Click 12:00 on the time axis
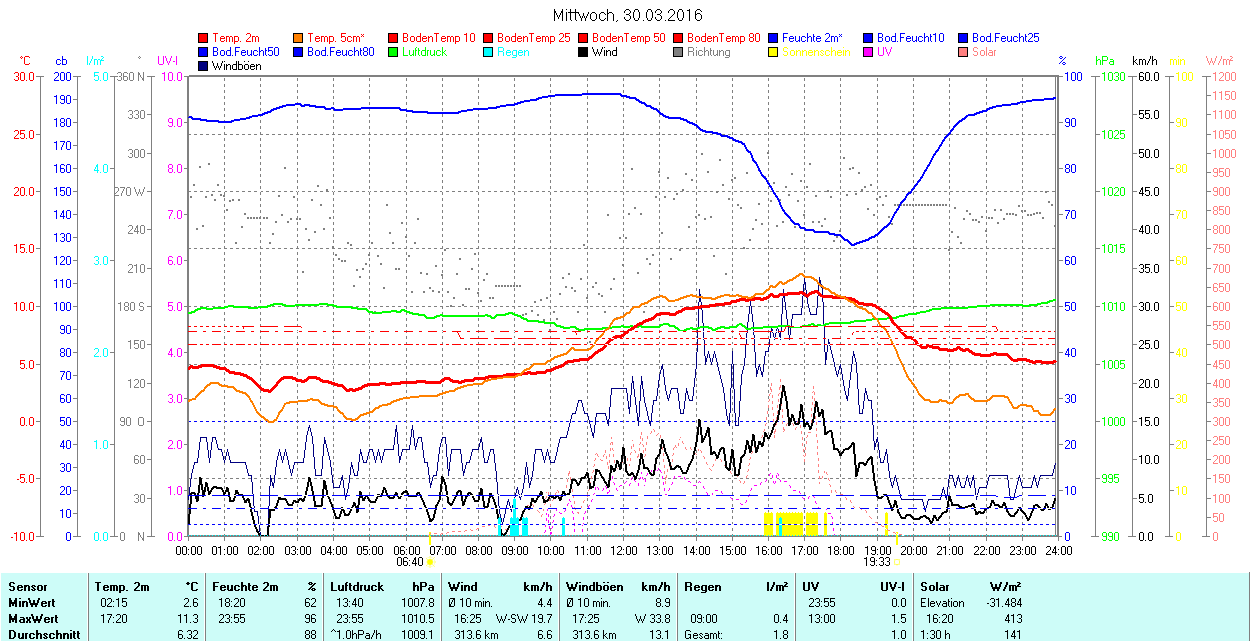 (x=623, y=550)
